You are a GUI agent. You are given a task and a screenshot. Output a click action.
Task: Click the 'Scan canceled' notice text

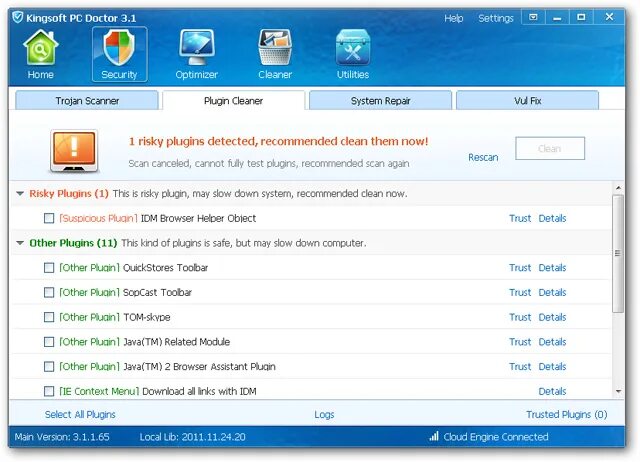[269, 164]
